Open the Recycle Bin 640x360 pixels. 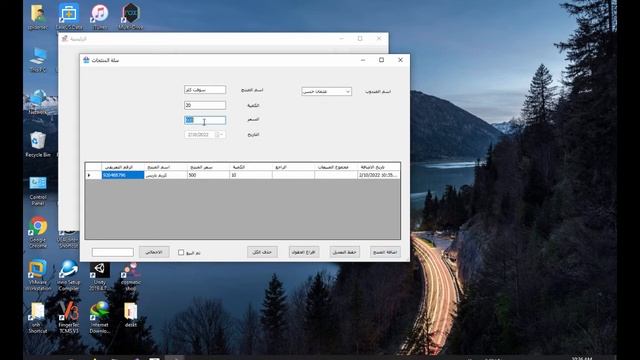coord(38,143)
